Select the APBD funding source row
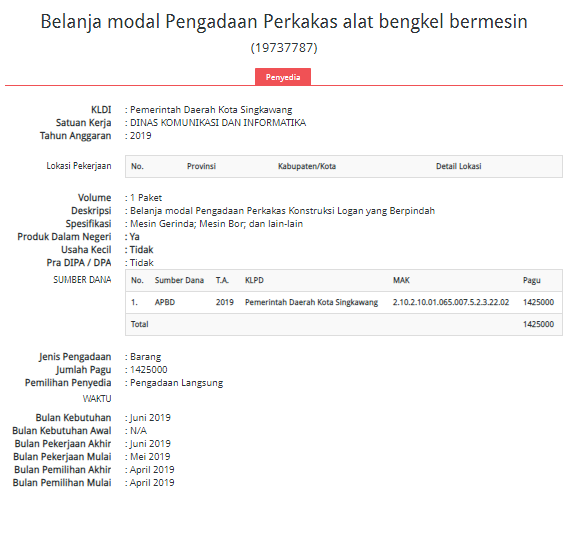This screenshot has height=544, width=572. click(344, 302)
